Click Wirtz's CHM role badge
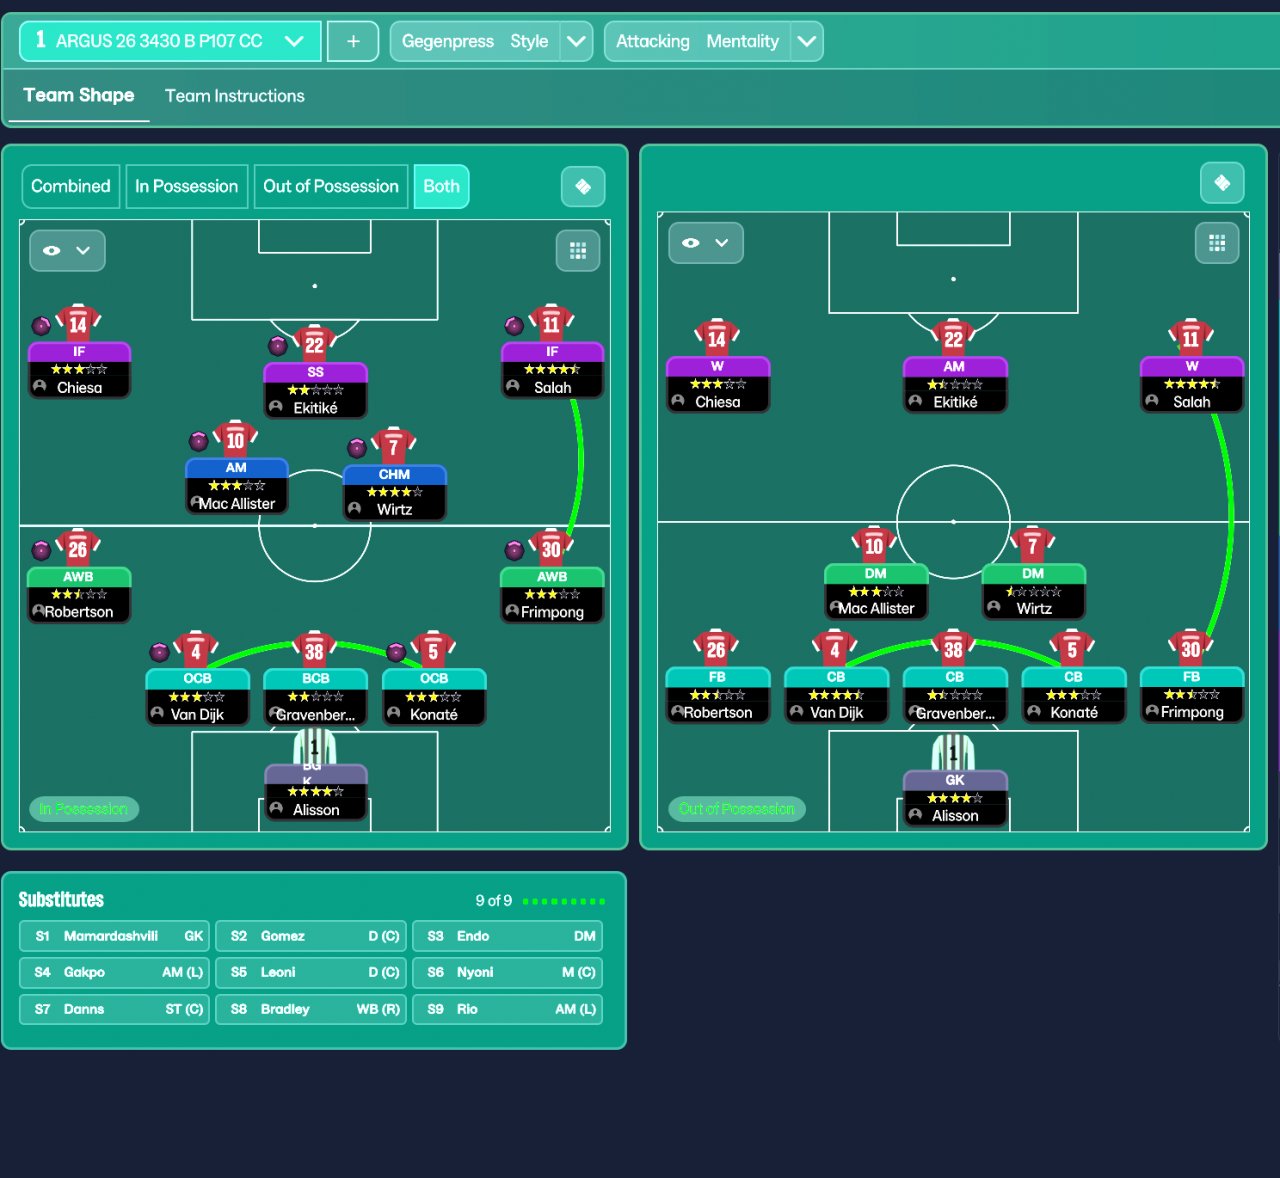This screenshot has width=1280, height=1178. pyautogui.click(x=394, y=475)
